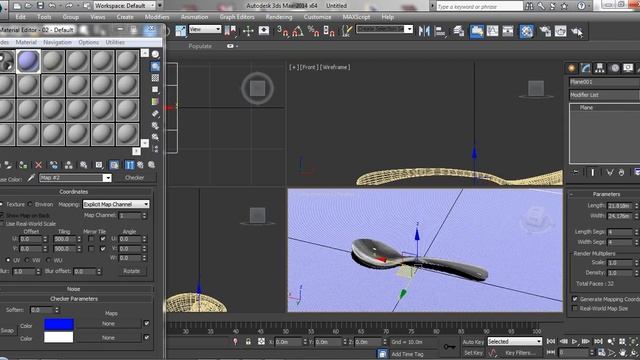Enable Real-World Map Size checkbox
The width and height of the screenshot is (640, 360).
pos(575,308)
